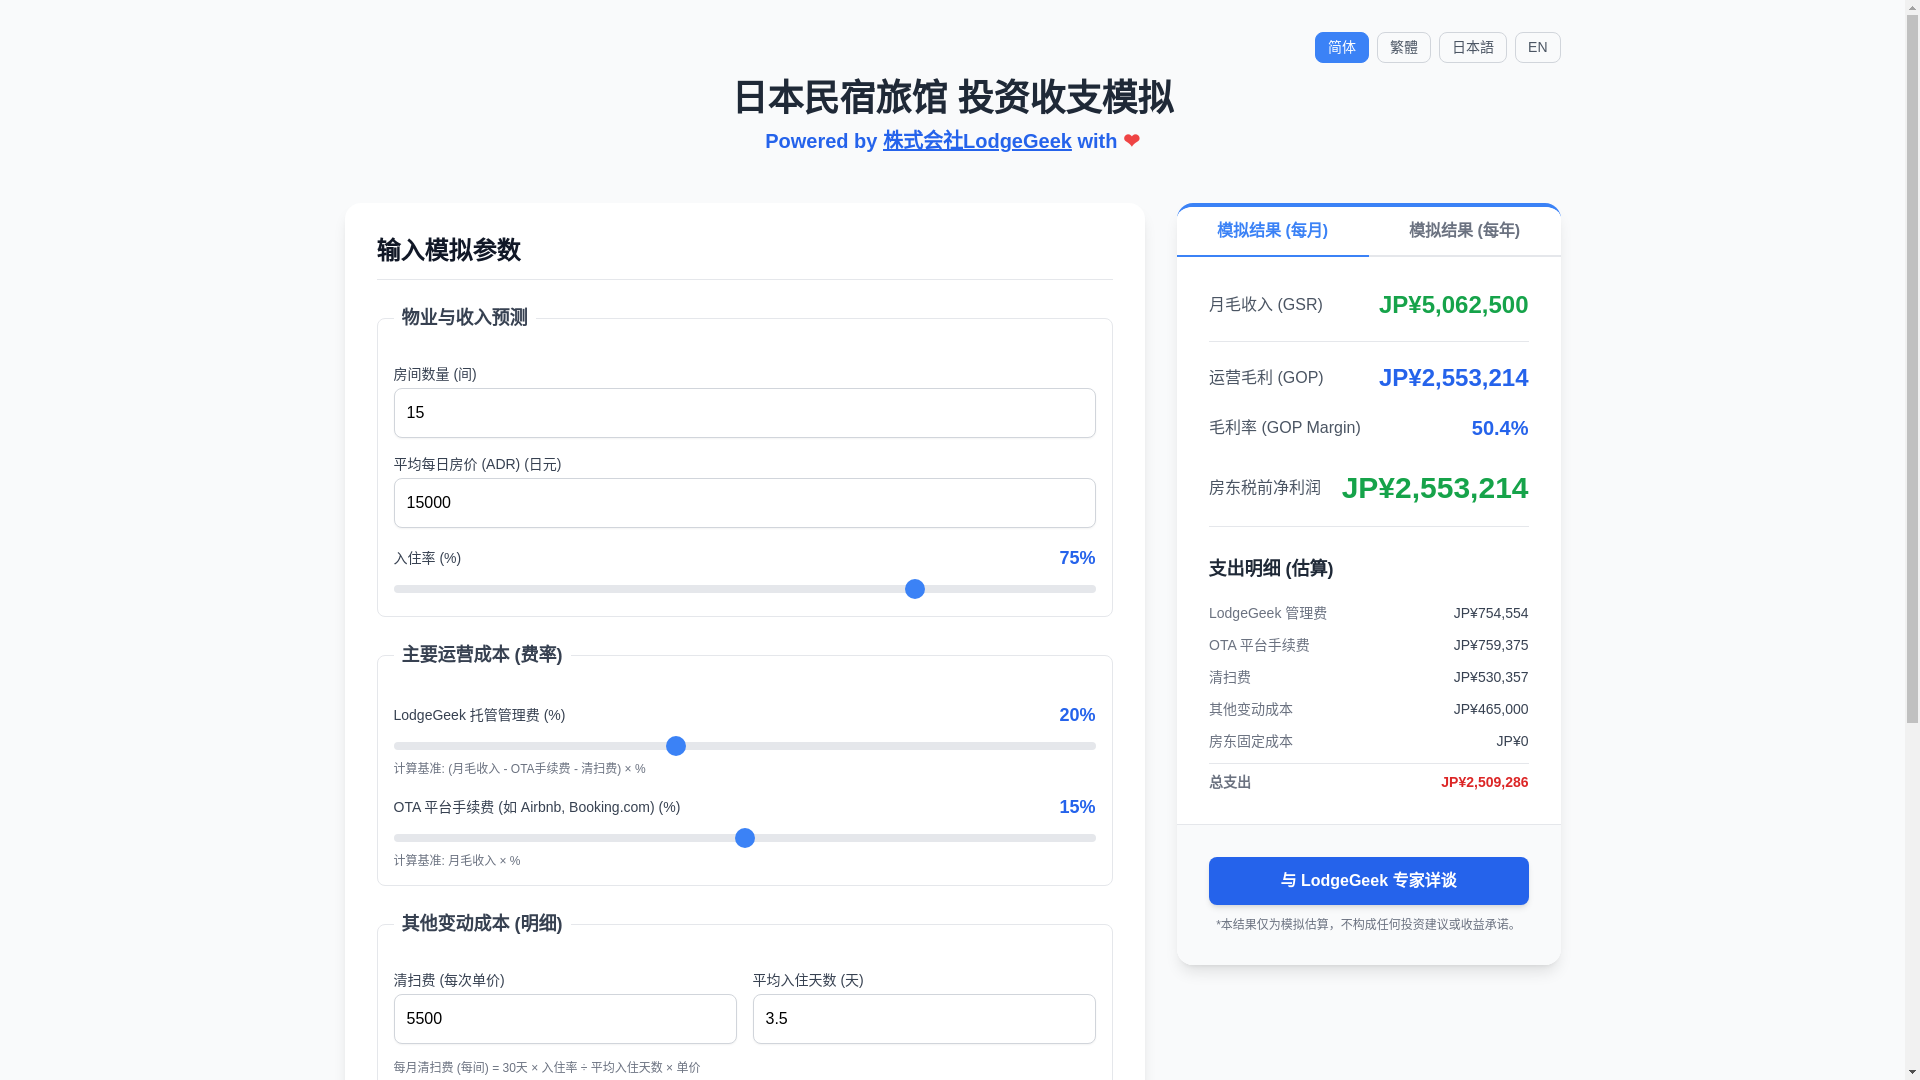
Task: Click the occupancy rate slider handle
Action: (x=915, y=589)
